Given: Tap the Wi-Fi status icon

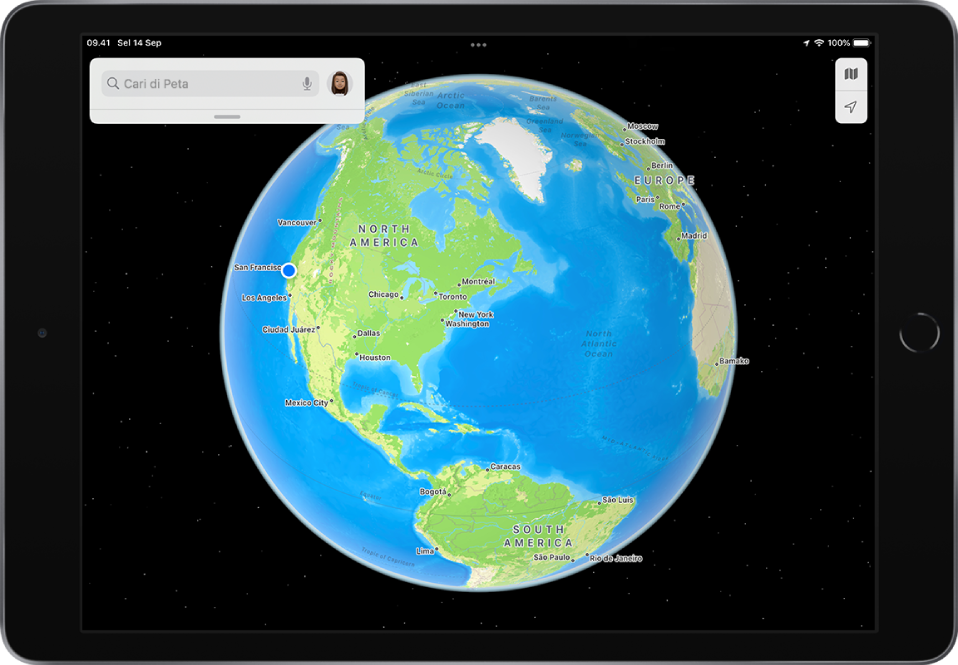Looking at the screenshot, I should pyautogui.click(x=819, y=43).
